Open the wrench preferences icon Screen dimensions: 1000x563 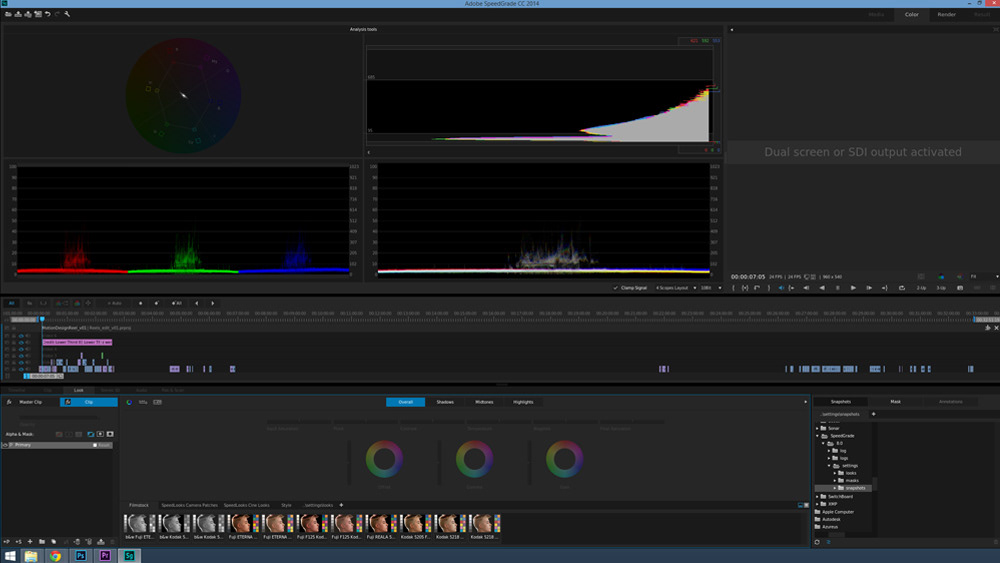point(67,14)
